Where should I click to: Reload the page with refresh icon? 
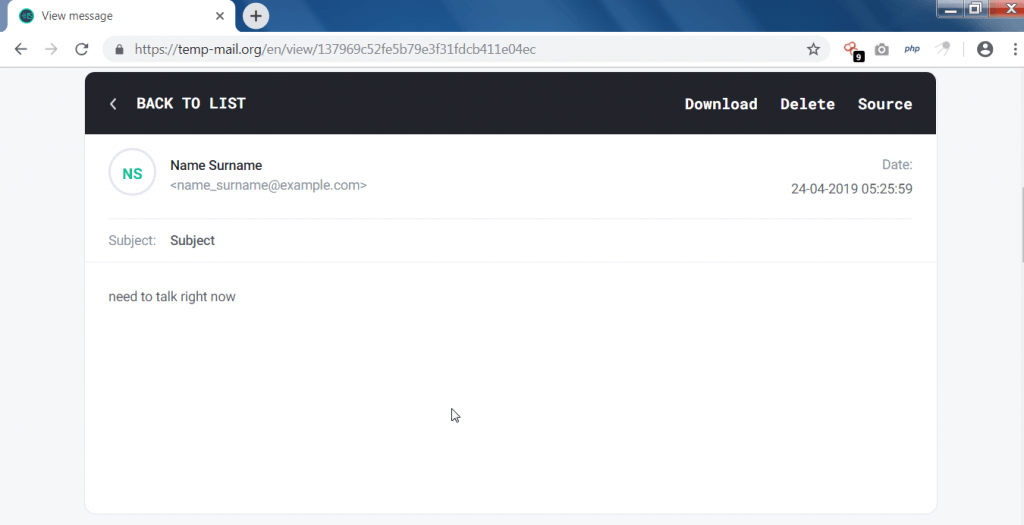click(82, 49)
